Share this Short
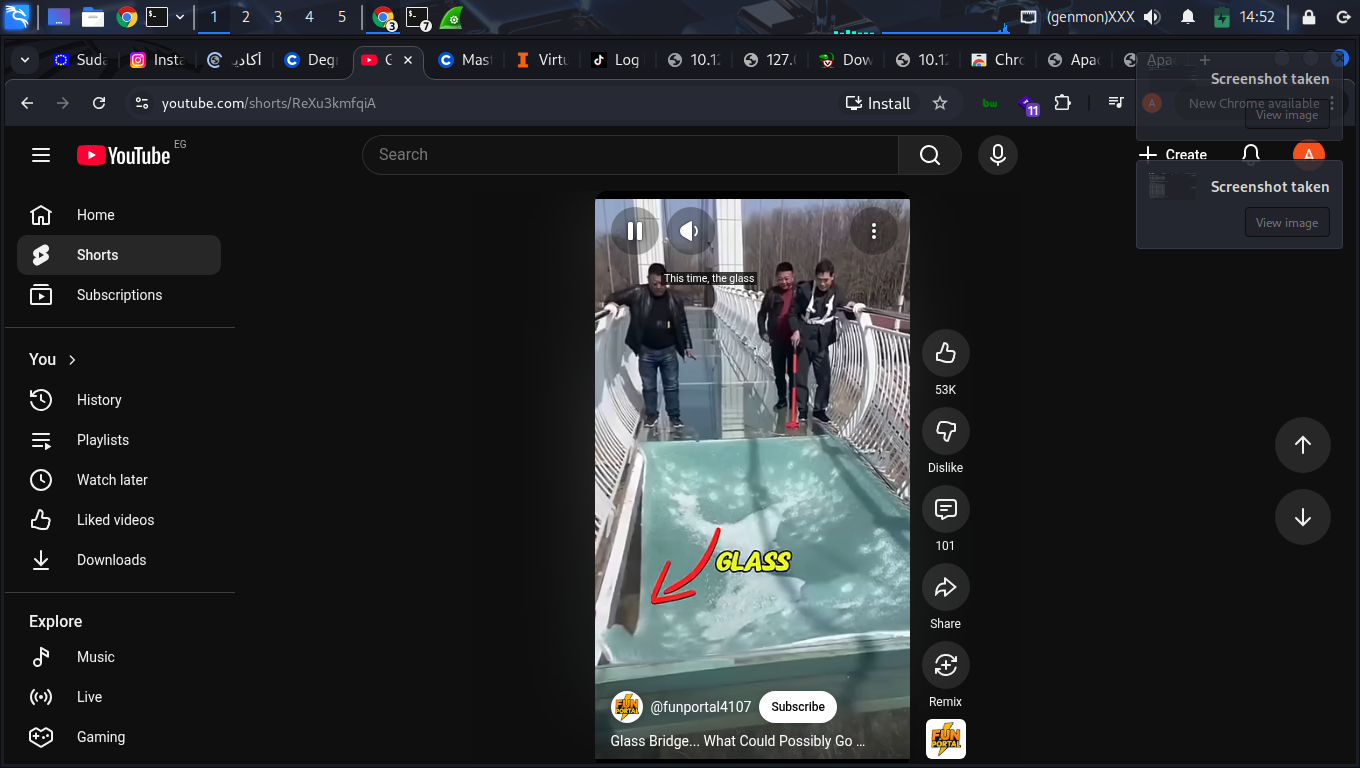The width and height of the screenshot is (1360, 768). point(946,587)
